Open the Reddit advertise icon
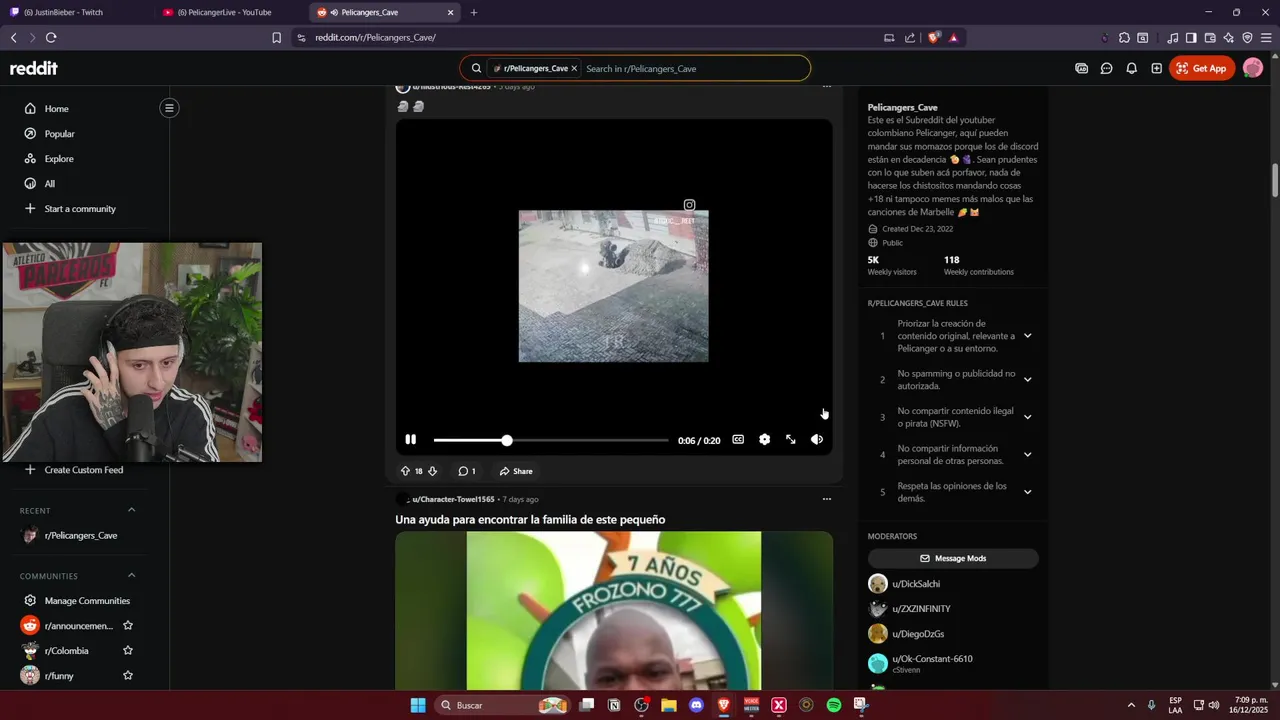This screenshot has width=1280, height=720. (x=1082, y=69)
